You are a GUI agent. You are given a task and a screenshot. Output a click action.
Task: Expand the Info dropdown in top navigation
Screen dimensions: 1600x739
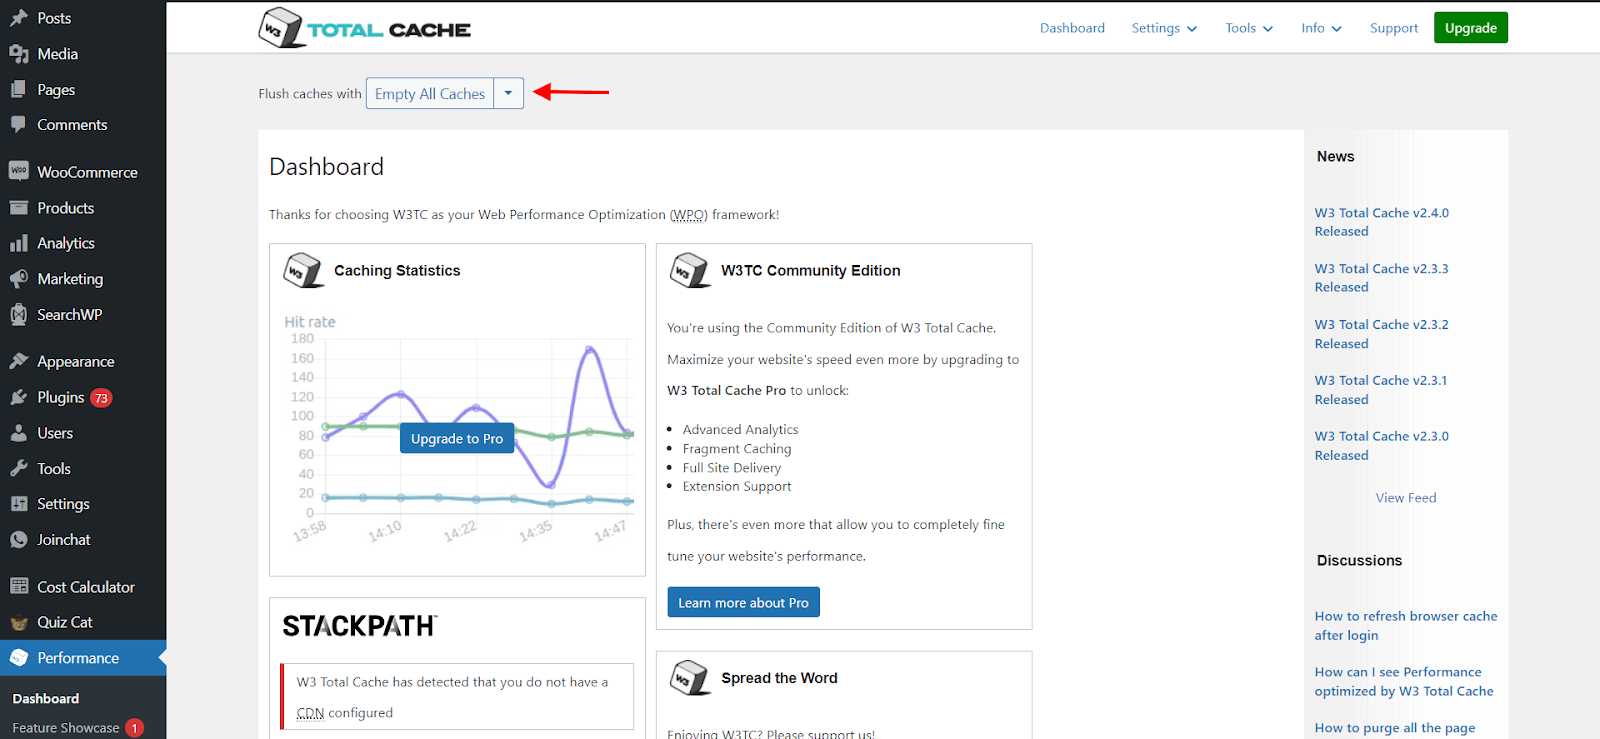click(x=1321, y=28)
